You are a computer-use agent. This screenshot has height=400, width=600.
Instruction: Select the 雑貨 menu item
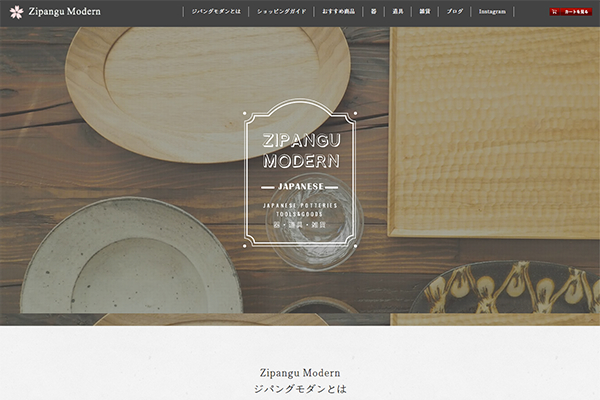click(425, 11)
